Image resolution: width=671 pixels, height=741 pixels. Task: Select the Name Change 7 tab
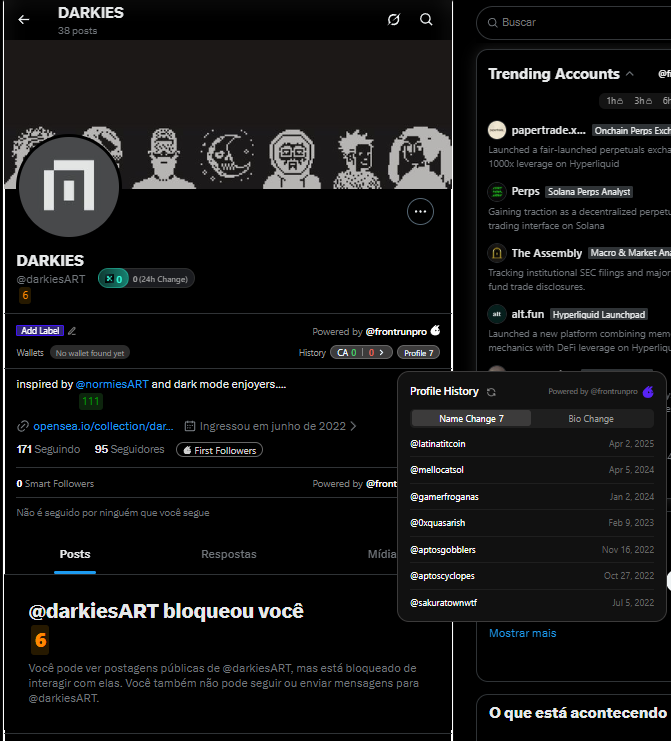point(471,419)
